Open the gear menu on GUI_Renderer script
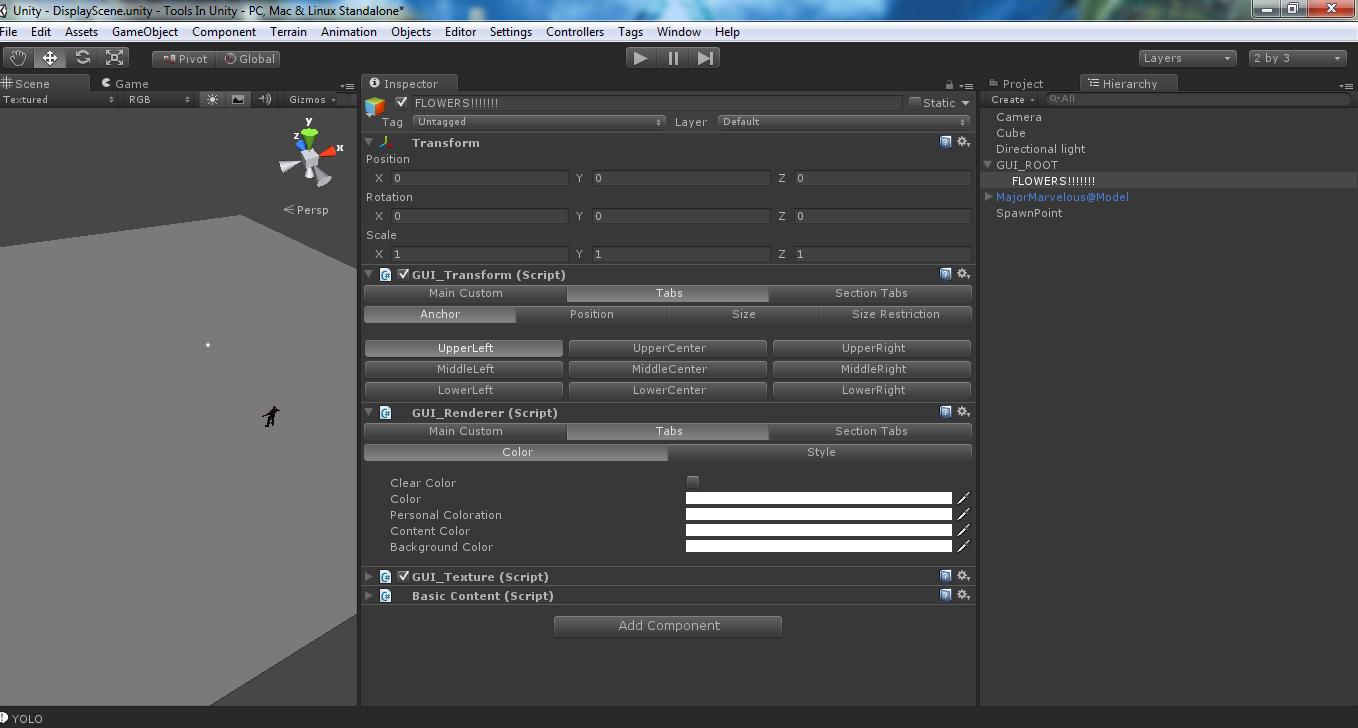The image size is (1358, 728). click(x=963, y=411)
